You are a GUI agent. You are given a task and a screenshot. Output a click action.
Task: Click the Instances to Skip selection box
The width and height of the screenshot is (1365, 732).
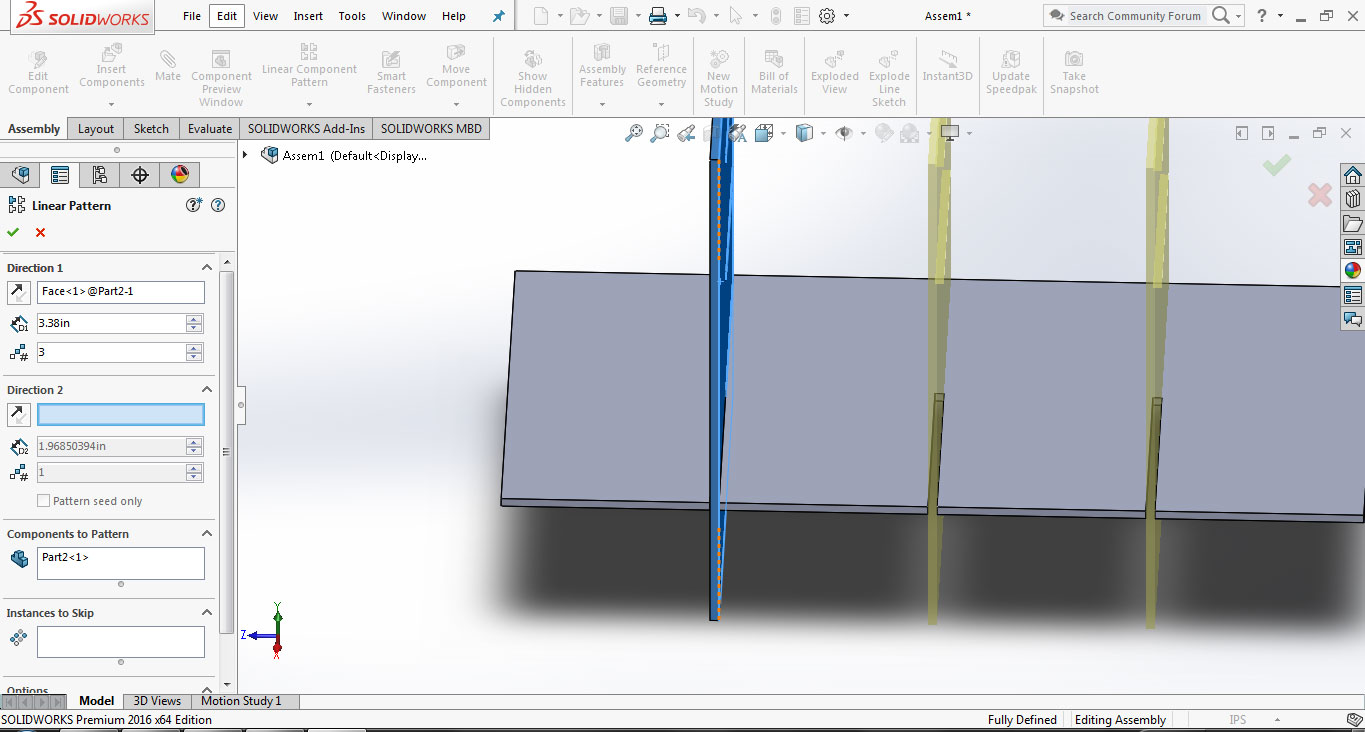pos(121,642)
